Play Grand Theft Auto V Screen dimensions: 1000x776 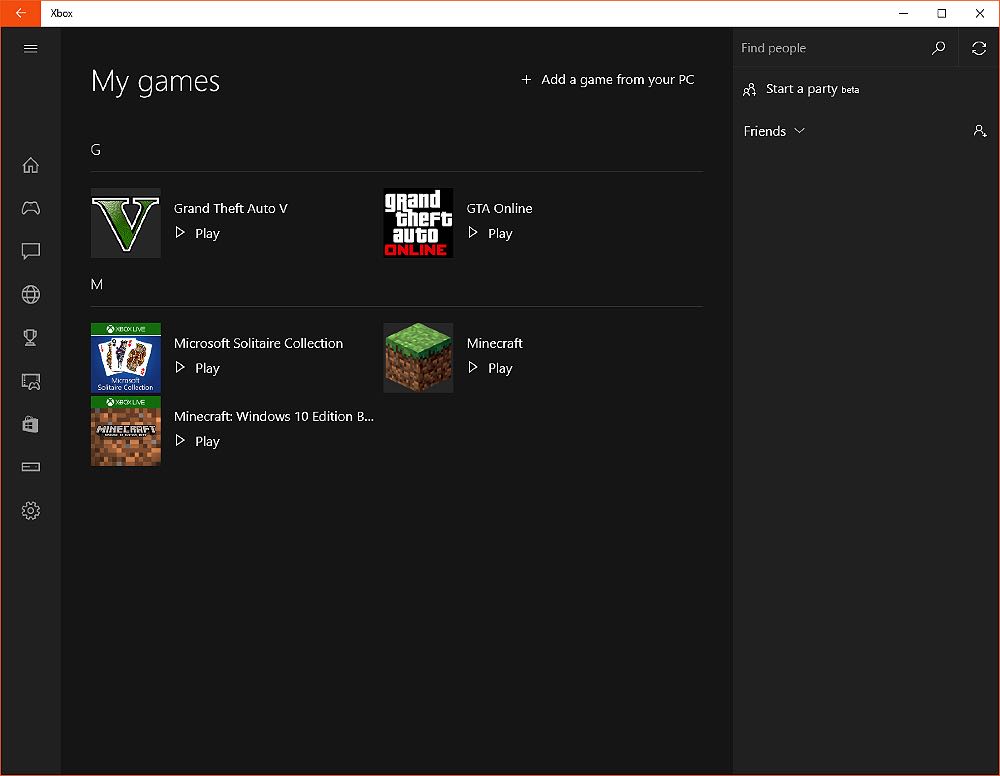[x=197, y=233]
